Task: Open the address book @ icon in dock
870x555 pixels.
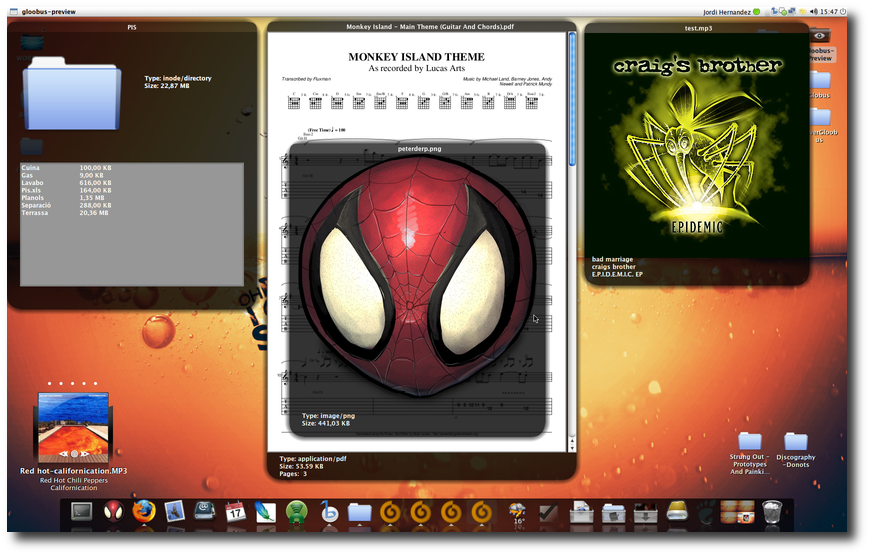Action: coord(204,511)
